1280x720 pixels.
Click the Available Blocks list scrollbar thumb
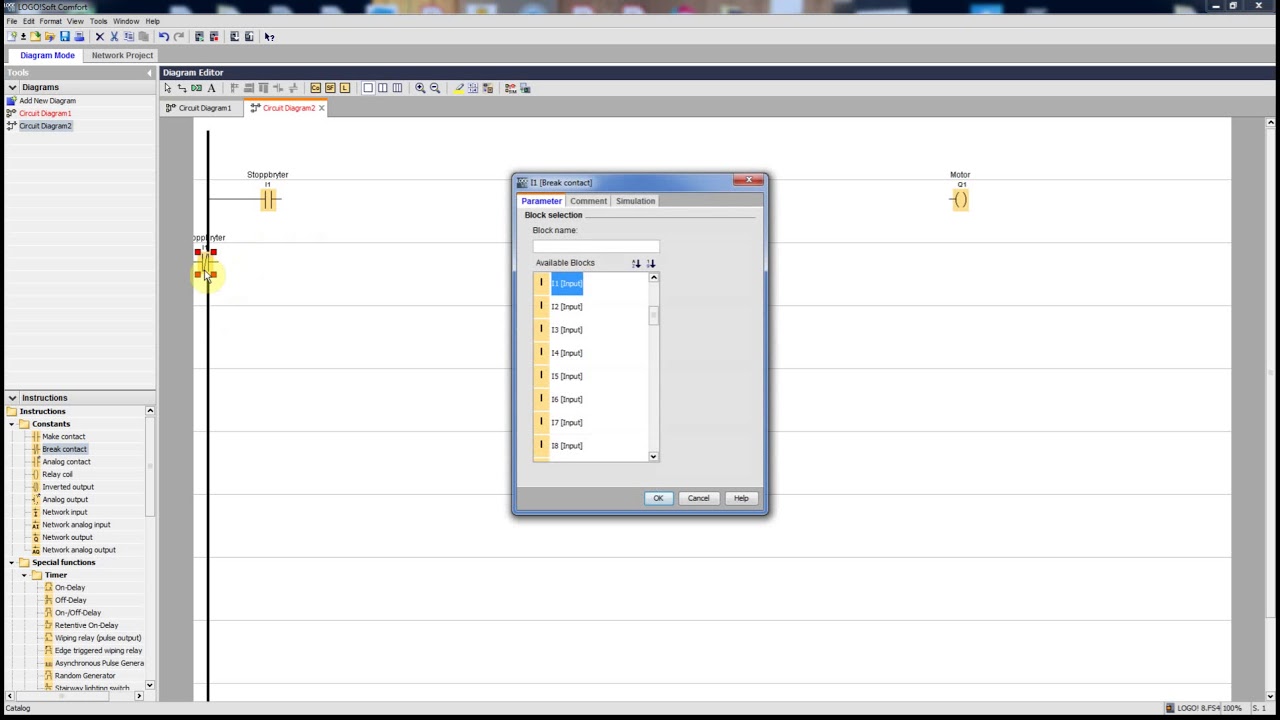(x=653, y=316)
